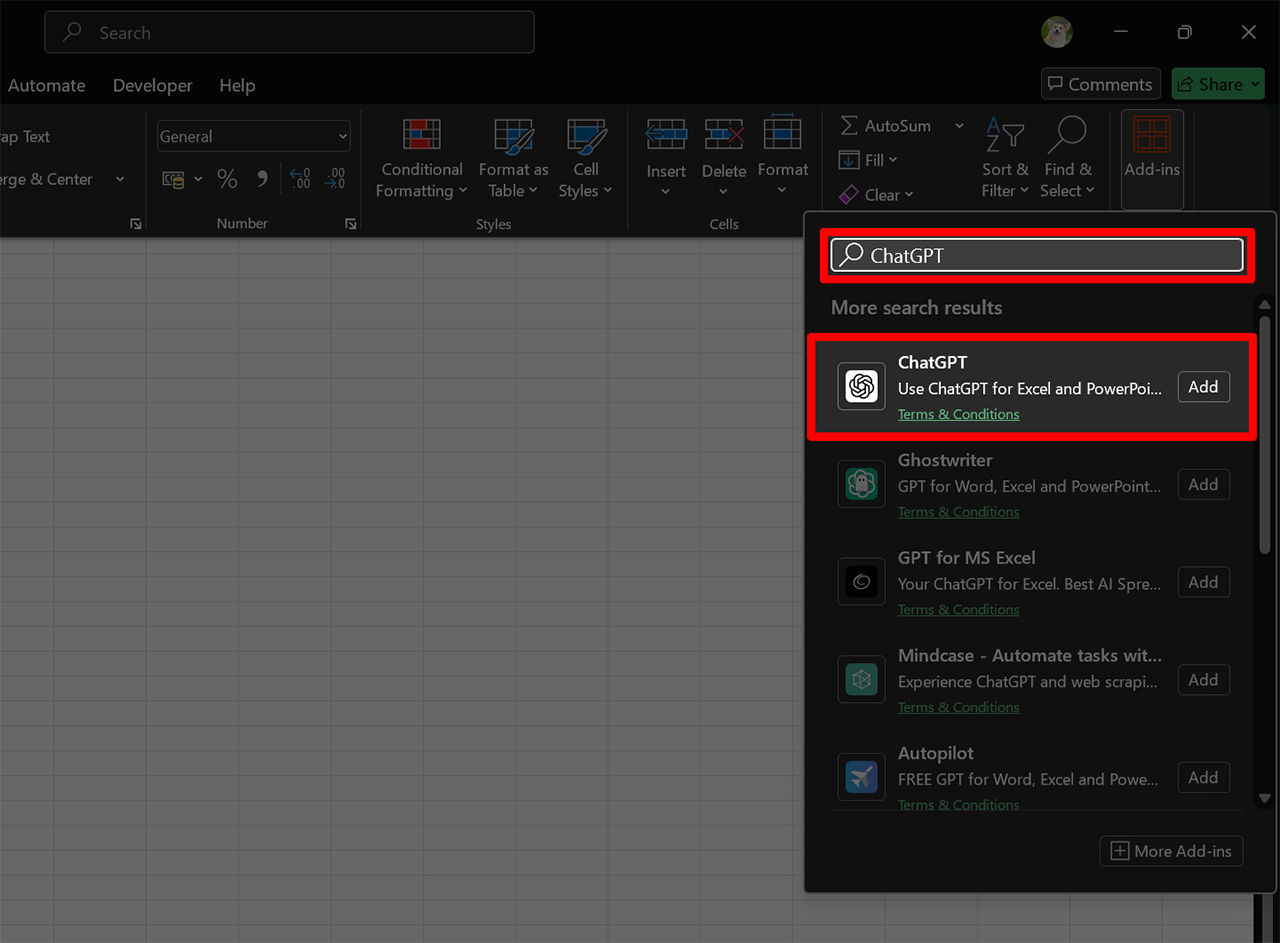Open Conditional Formatting in the Styles group
This screenshot has height=943, width=1280.
[421, 160]
